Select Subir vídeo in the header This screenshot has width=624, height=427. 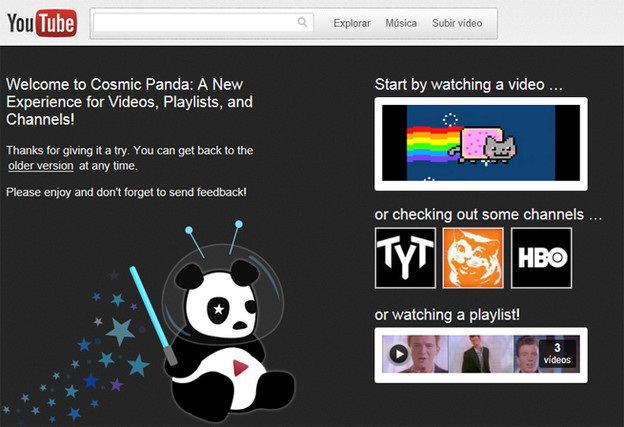point(457,23)
